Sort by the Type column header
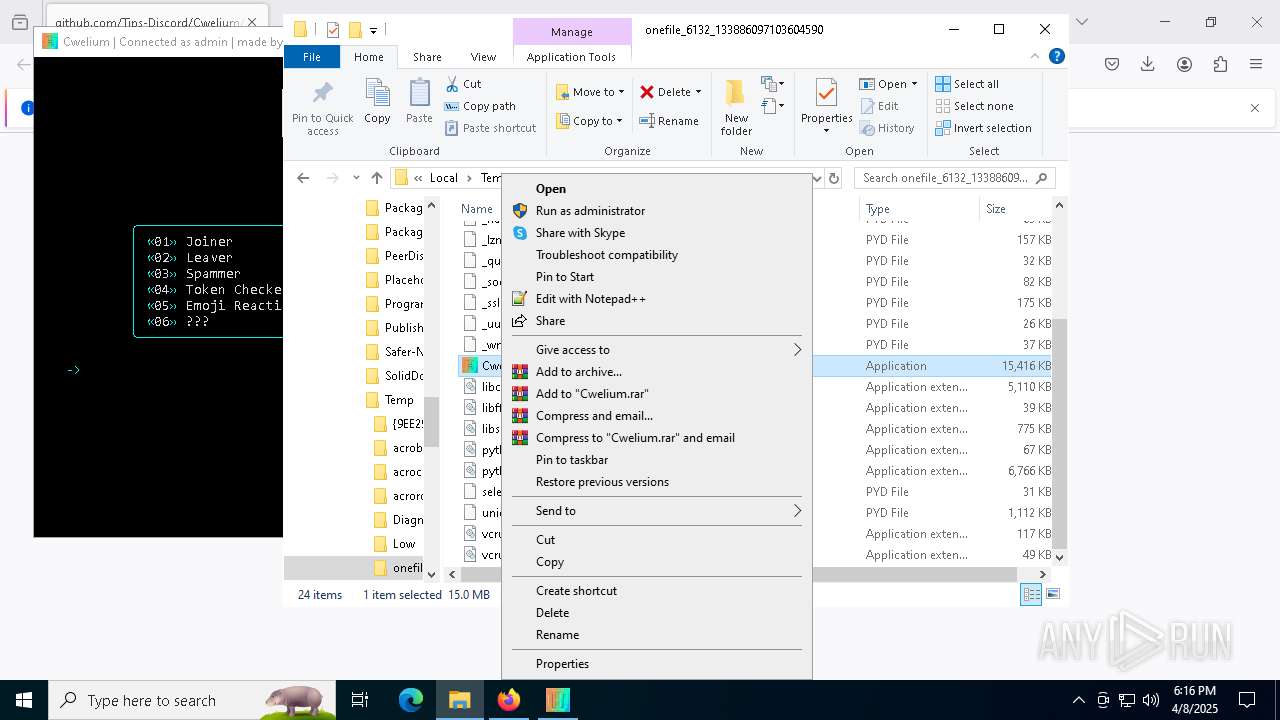This screenshot has height=720, width=1280. tap(918, 209)
